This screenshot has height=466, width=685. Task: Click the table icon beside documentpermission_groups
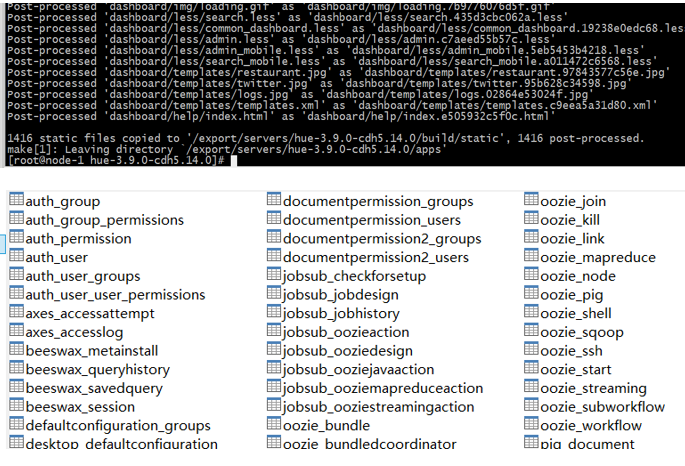tap(274, 199)
